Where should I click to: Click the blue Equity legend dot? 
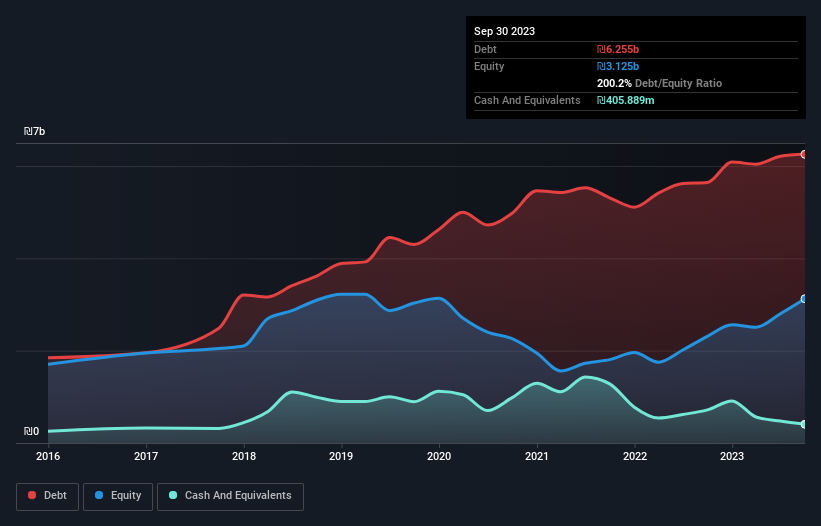coord(99,495)
